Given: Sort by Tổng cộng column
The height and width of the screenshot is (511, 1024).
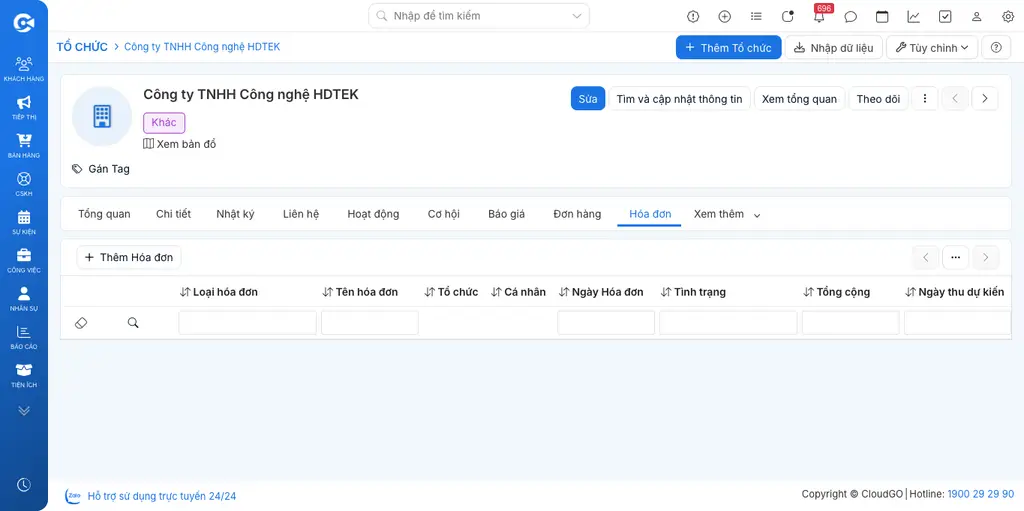Looking at the screenshot, I should (837, 292).
